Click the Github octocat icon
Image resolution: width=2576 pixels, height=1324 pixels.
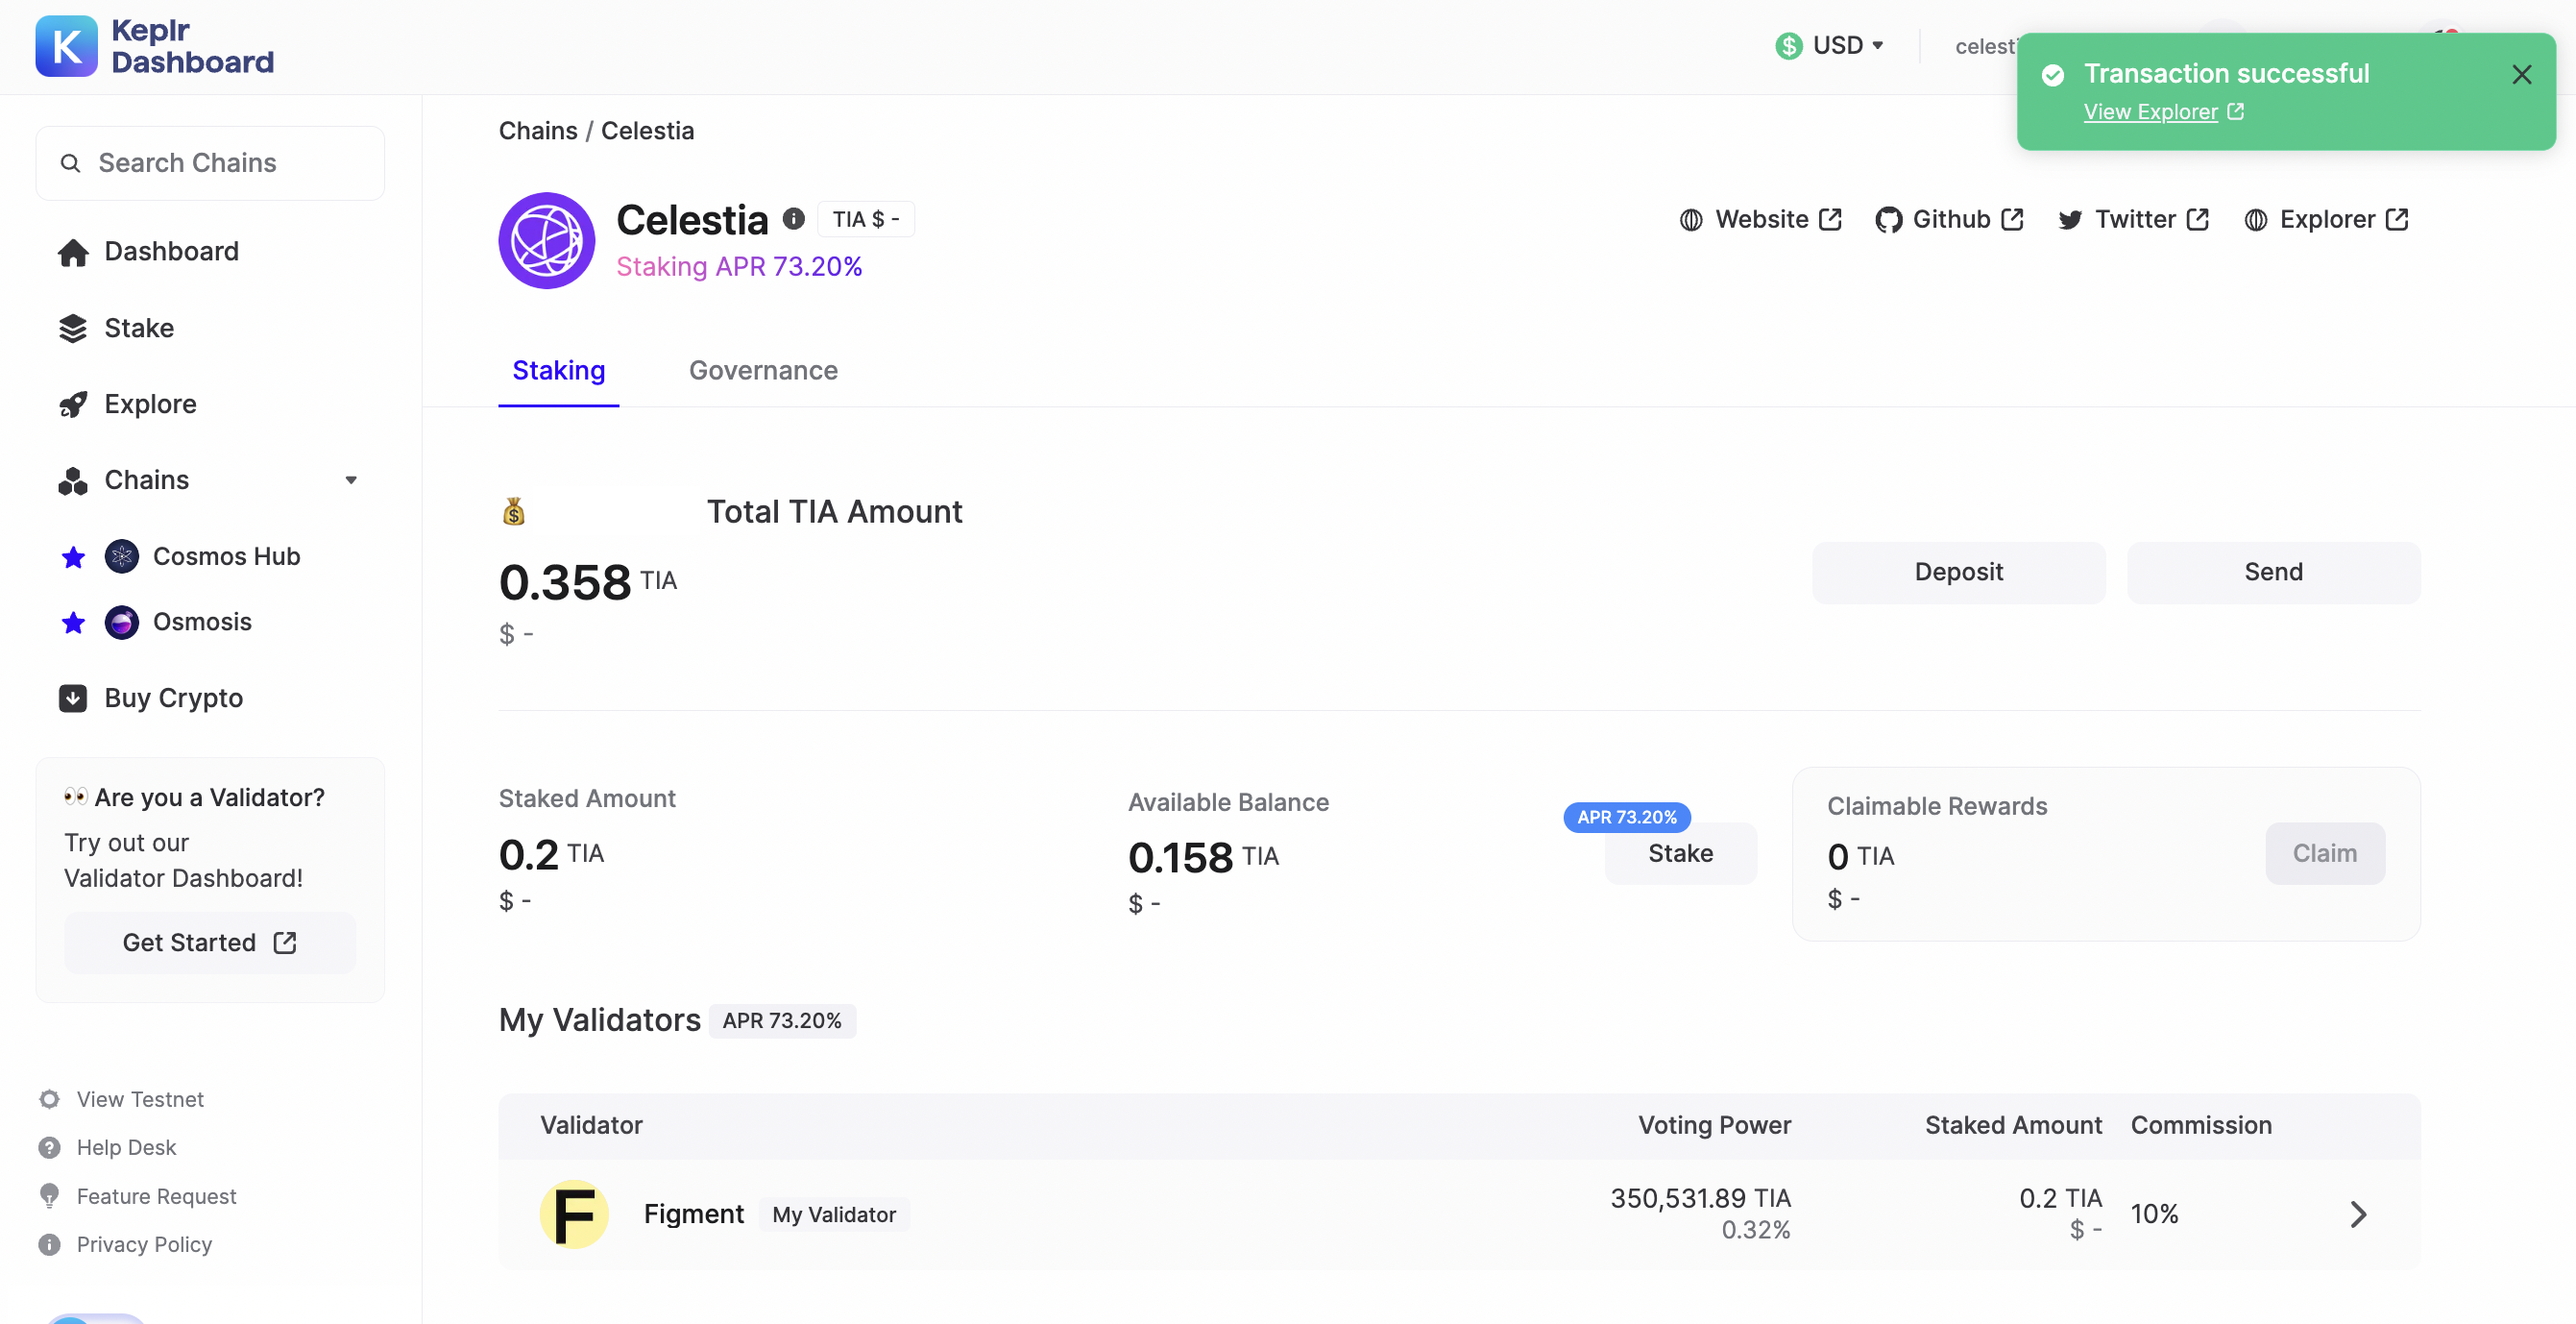(x=1888, y=220)
